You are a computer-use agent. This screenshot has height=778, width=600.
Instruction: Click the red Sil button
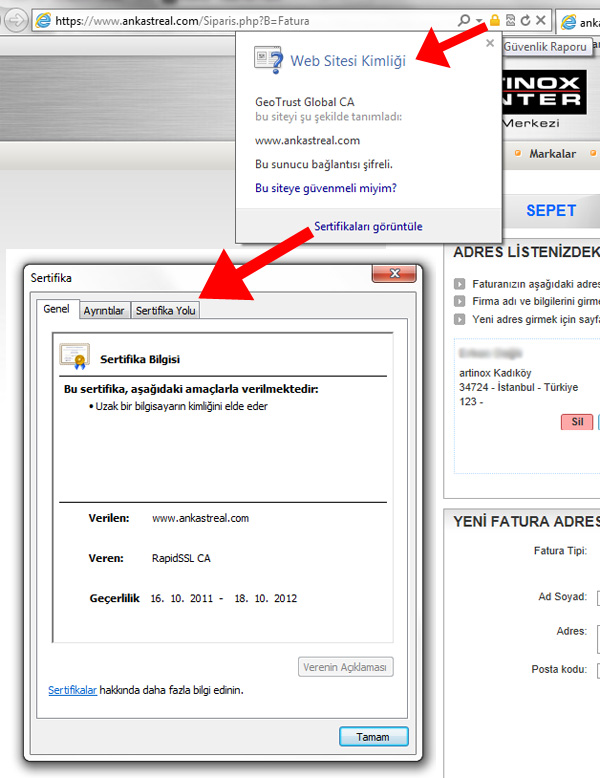point(577,422)
